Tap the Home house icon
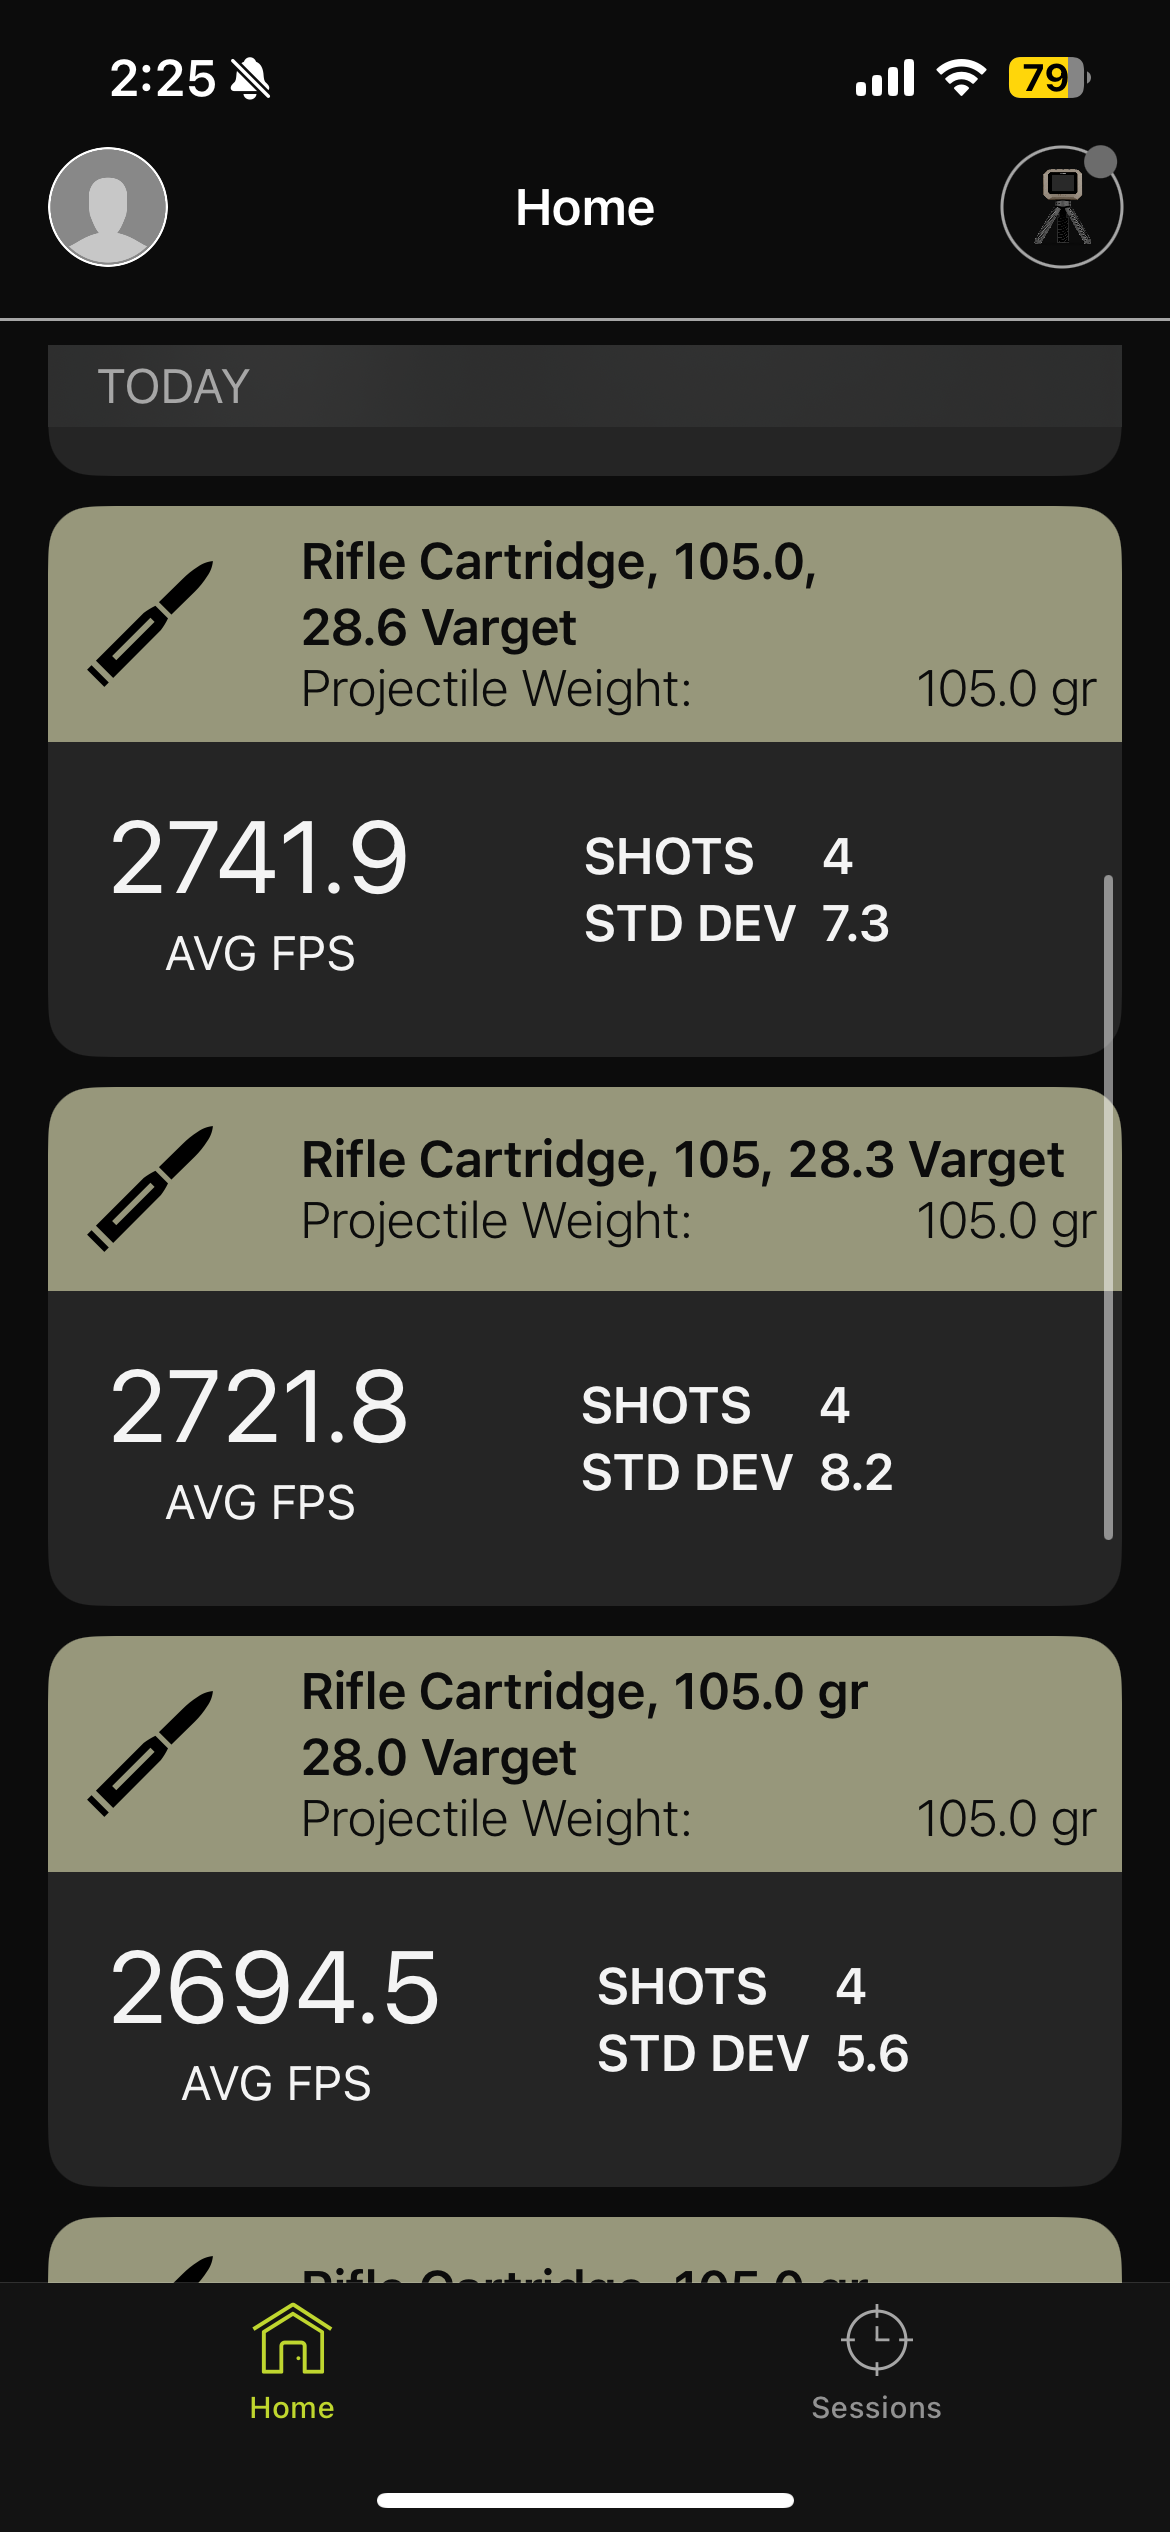1170x2532 pixels. pyautogui.click(x=292, y=2340)
